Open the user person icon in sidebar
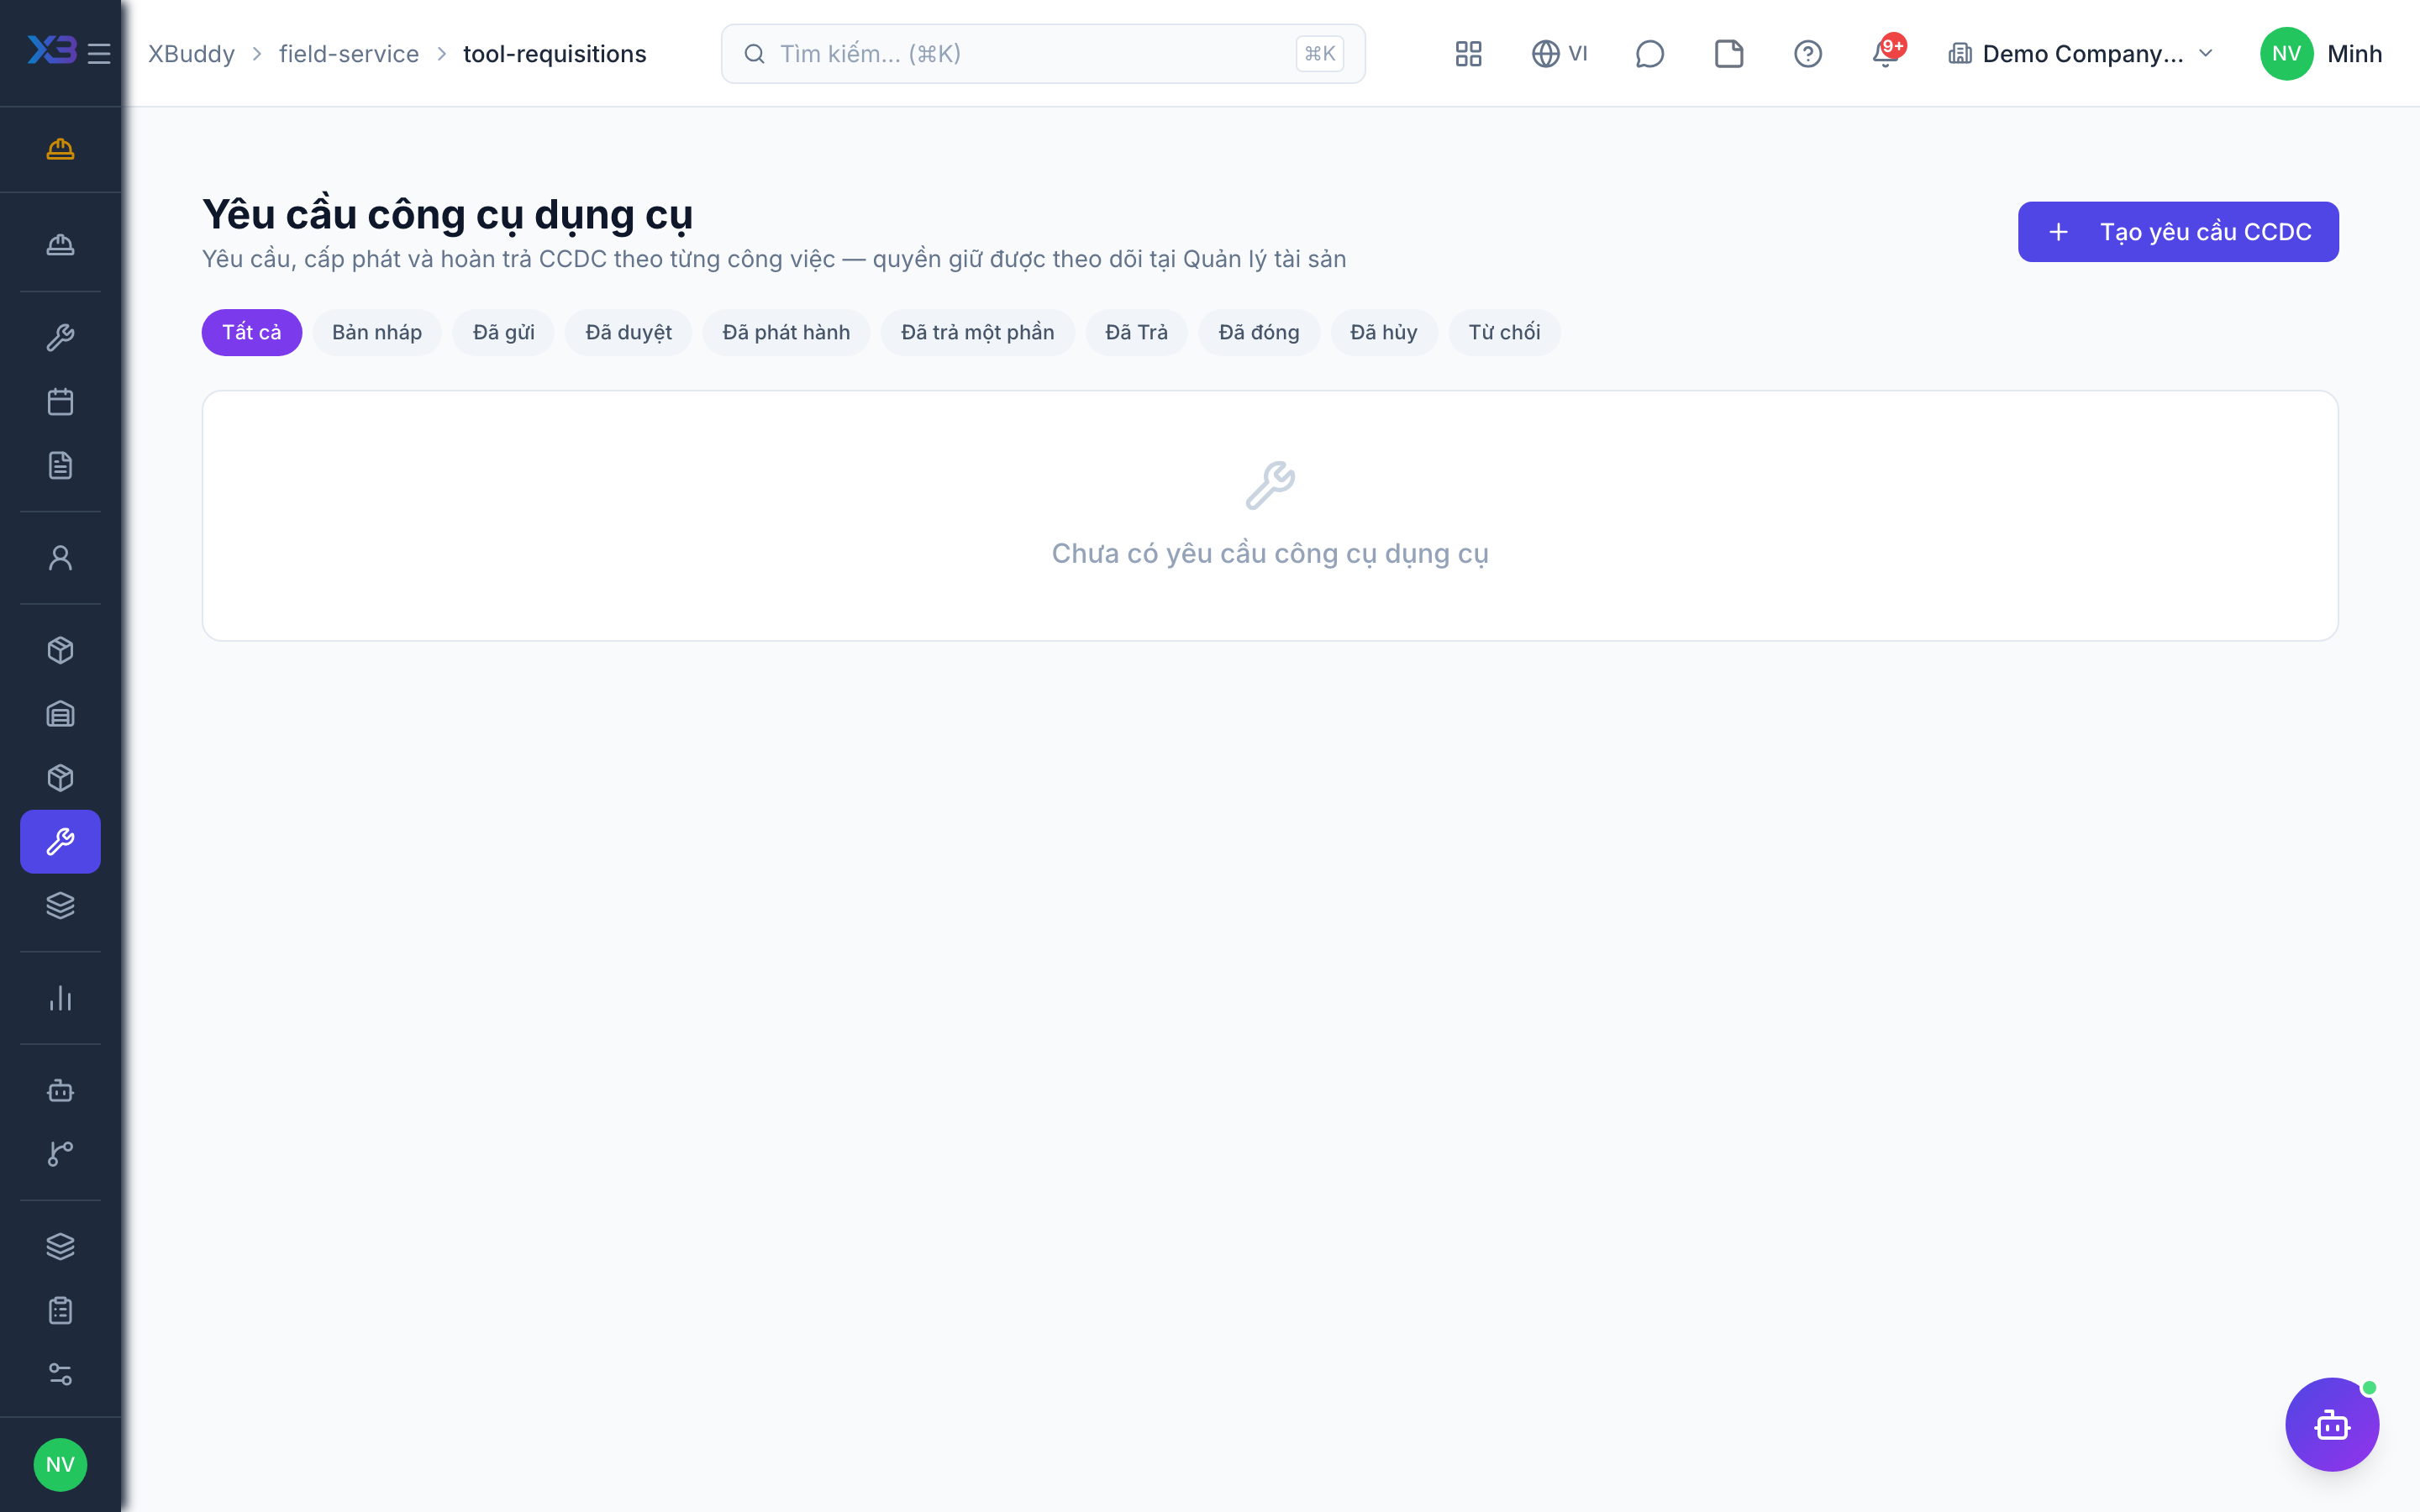 pyautogui.click(x=60, y=558)
